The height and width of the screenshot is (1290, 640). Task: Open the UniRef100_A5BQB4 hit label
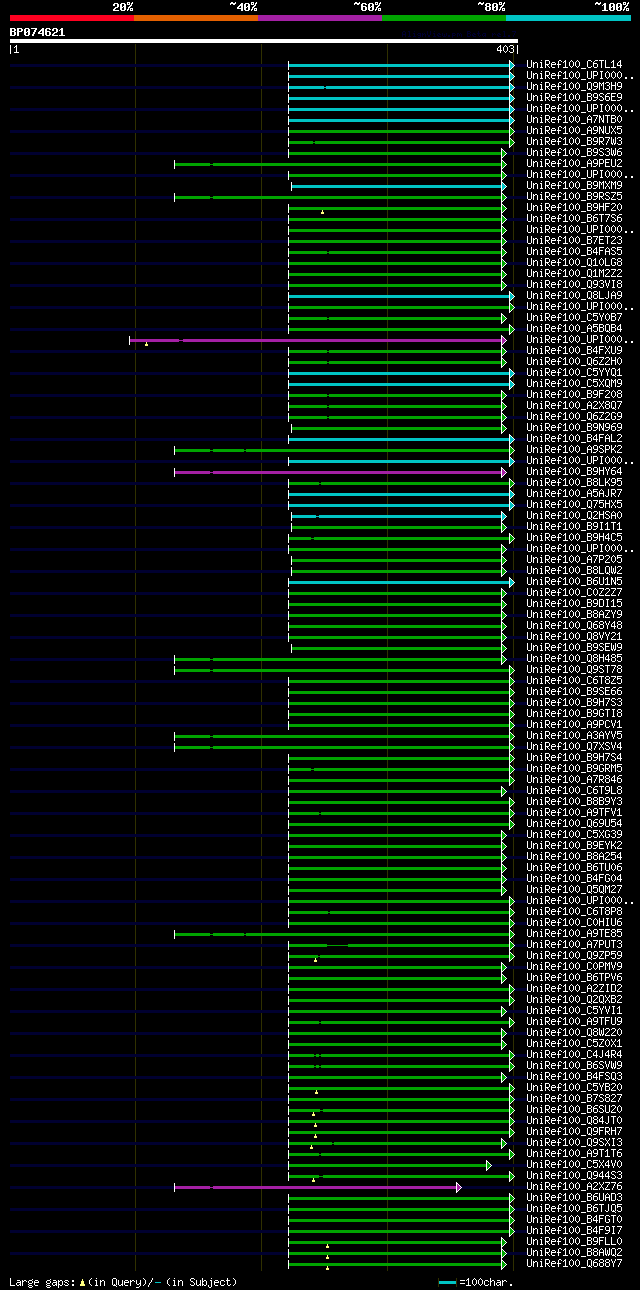(574, 329)
